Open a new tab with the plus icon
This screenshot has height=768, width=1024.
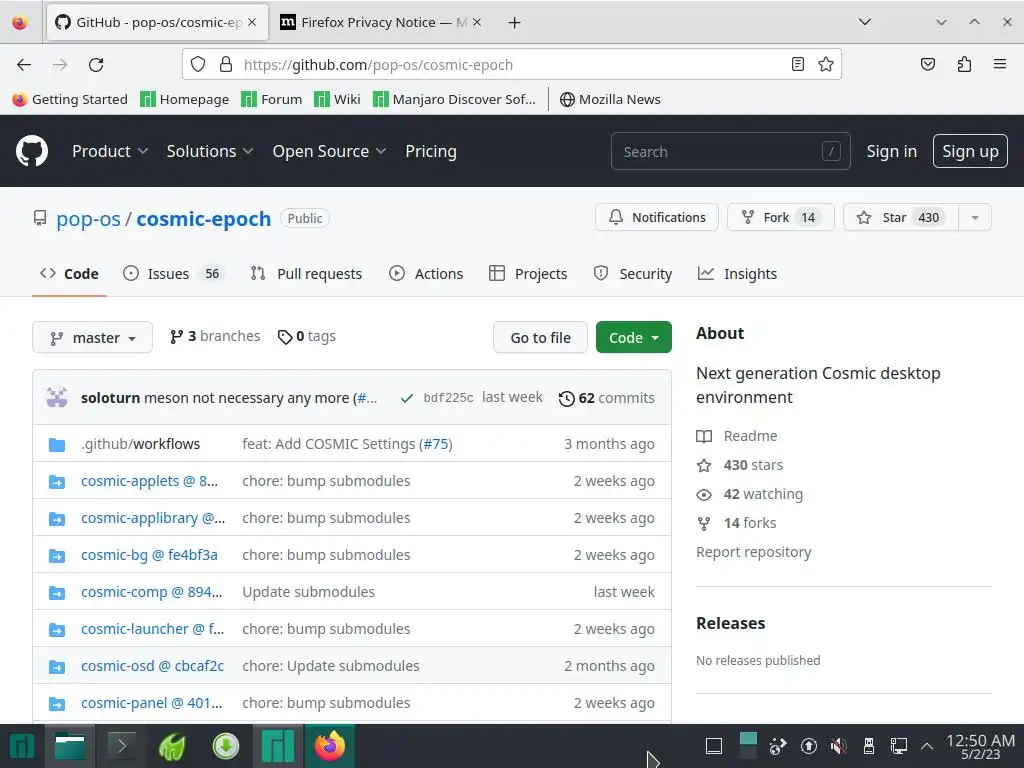(x=515, y=23)
